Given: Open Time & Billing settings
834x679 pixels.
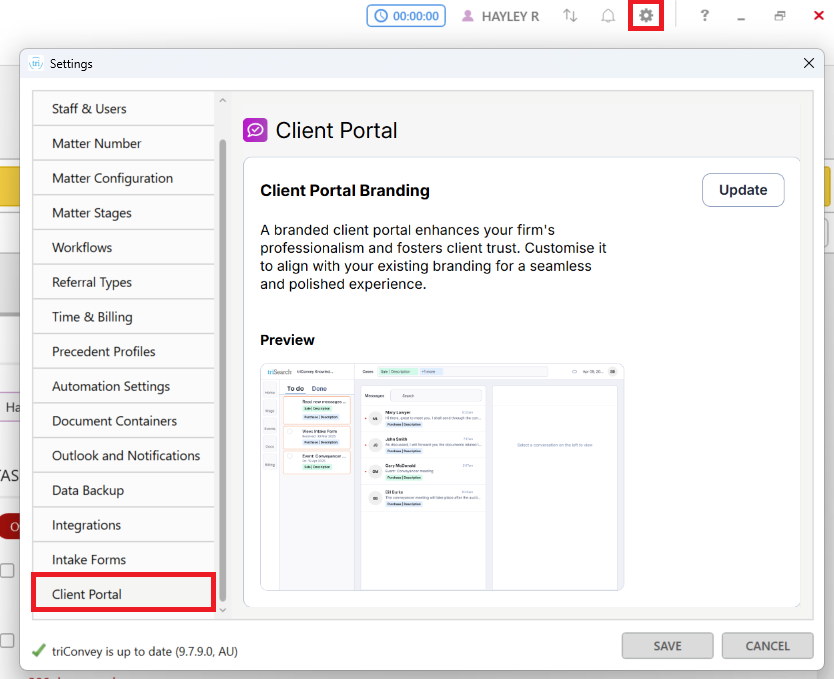Looking at the screenshot, I should pos(123,317).
